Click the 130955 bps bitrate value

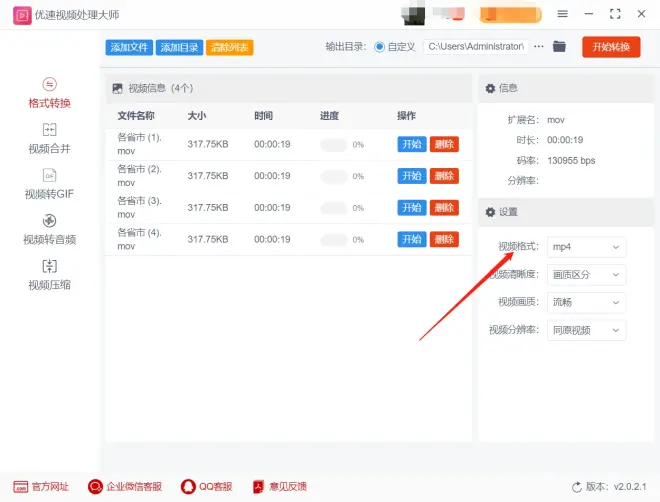coord(571,161)
